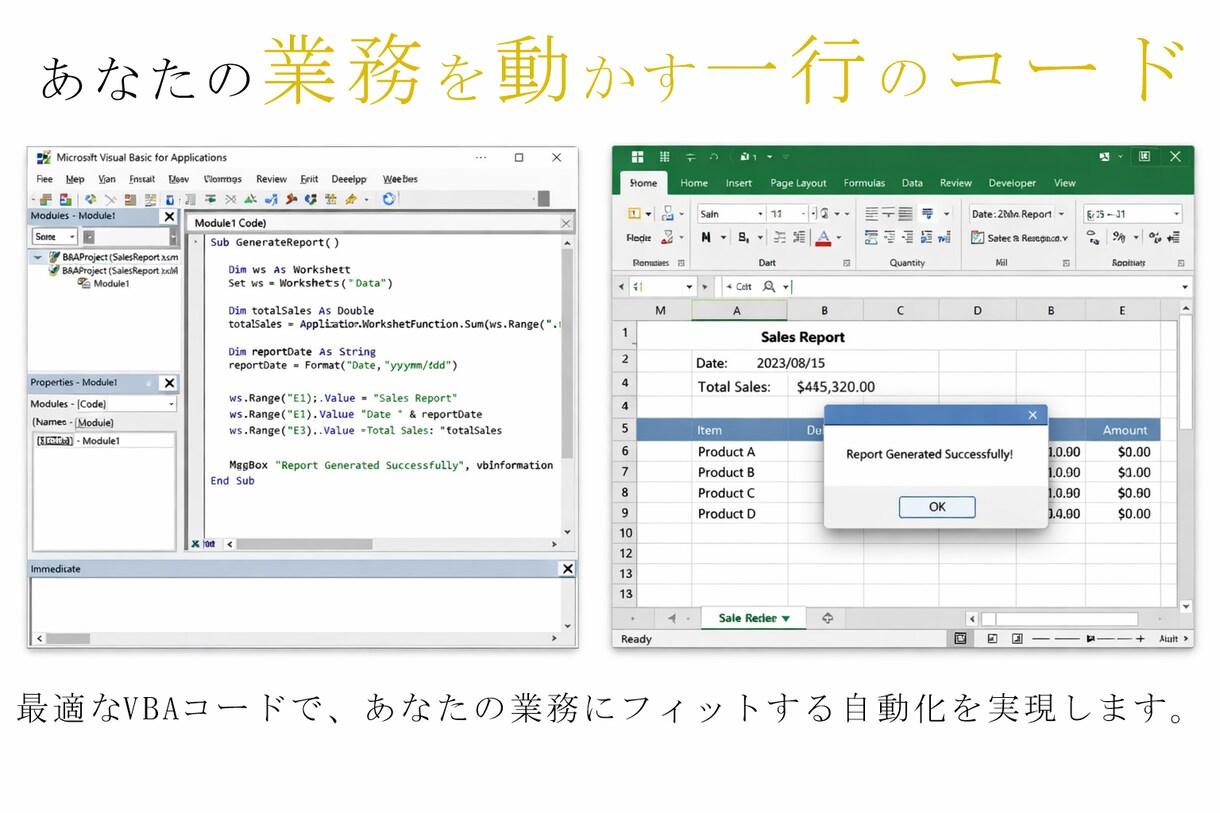Image resolution: width=1220 pixels, height=813 pixels.
Task: Close the Modules project panel
Action: [169, 216]
